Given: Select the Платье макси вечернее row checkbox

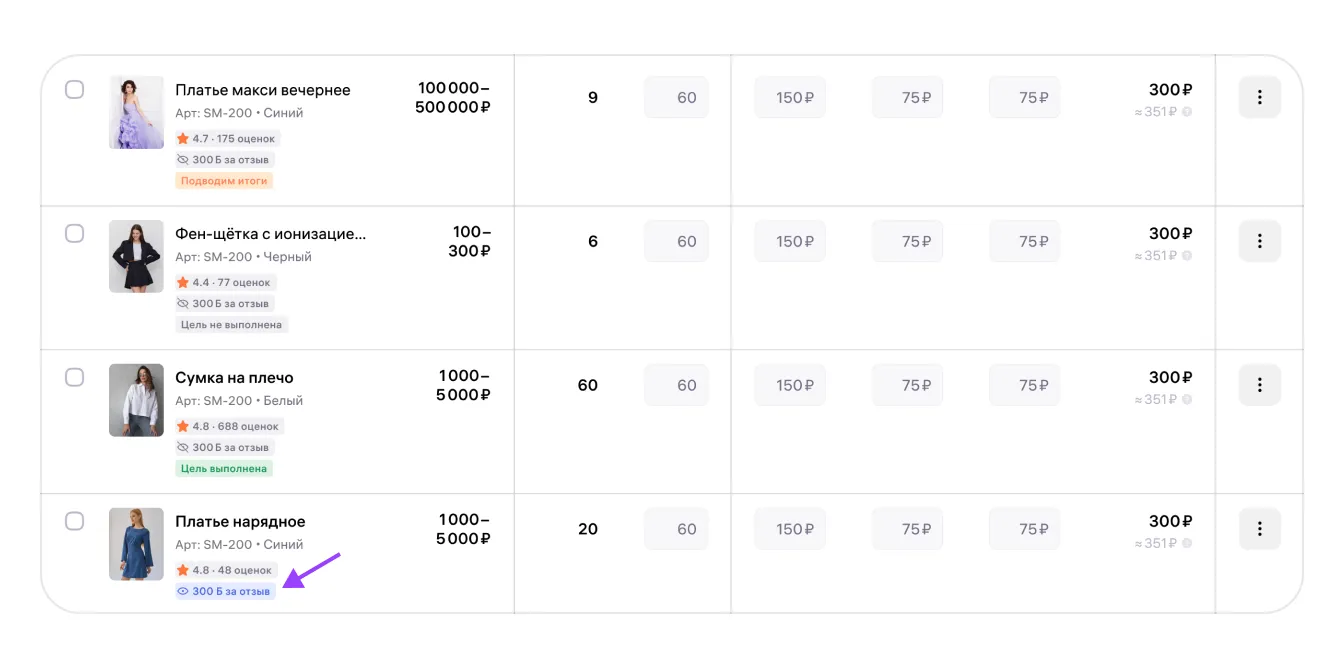Looking at the screenshot, I should (75, 90).
